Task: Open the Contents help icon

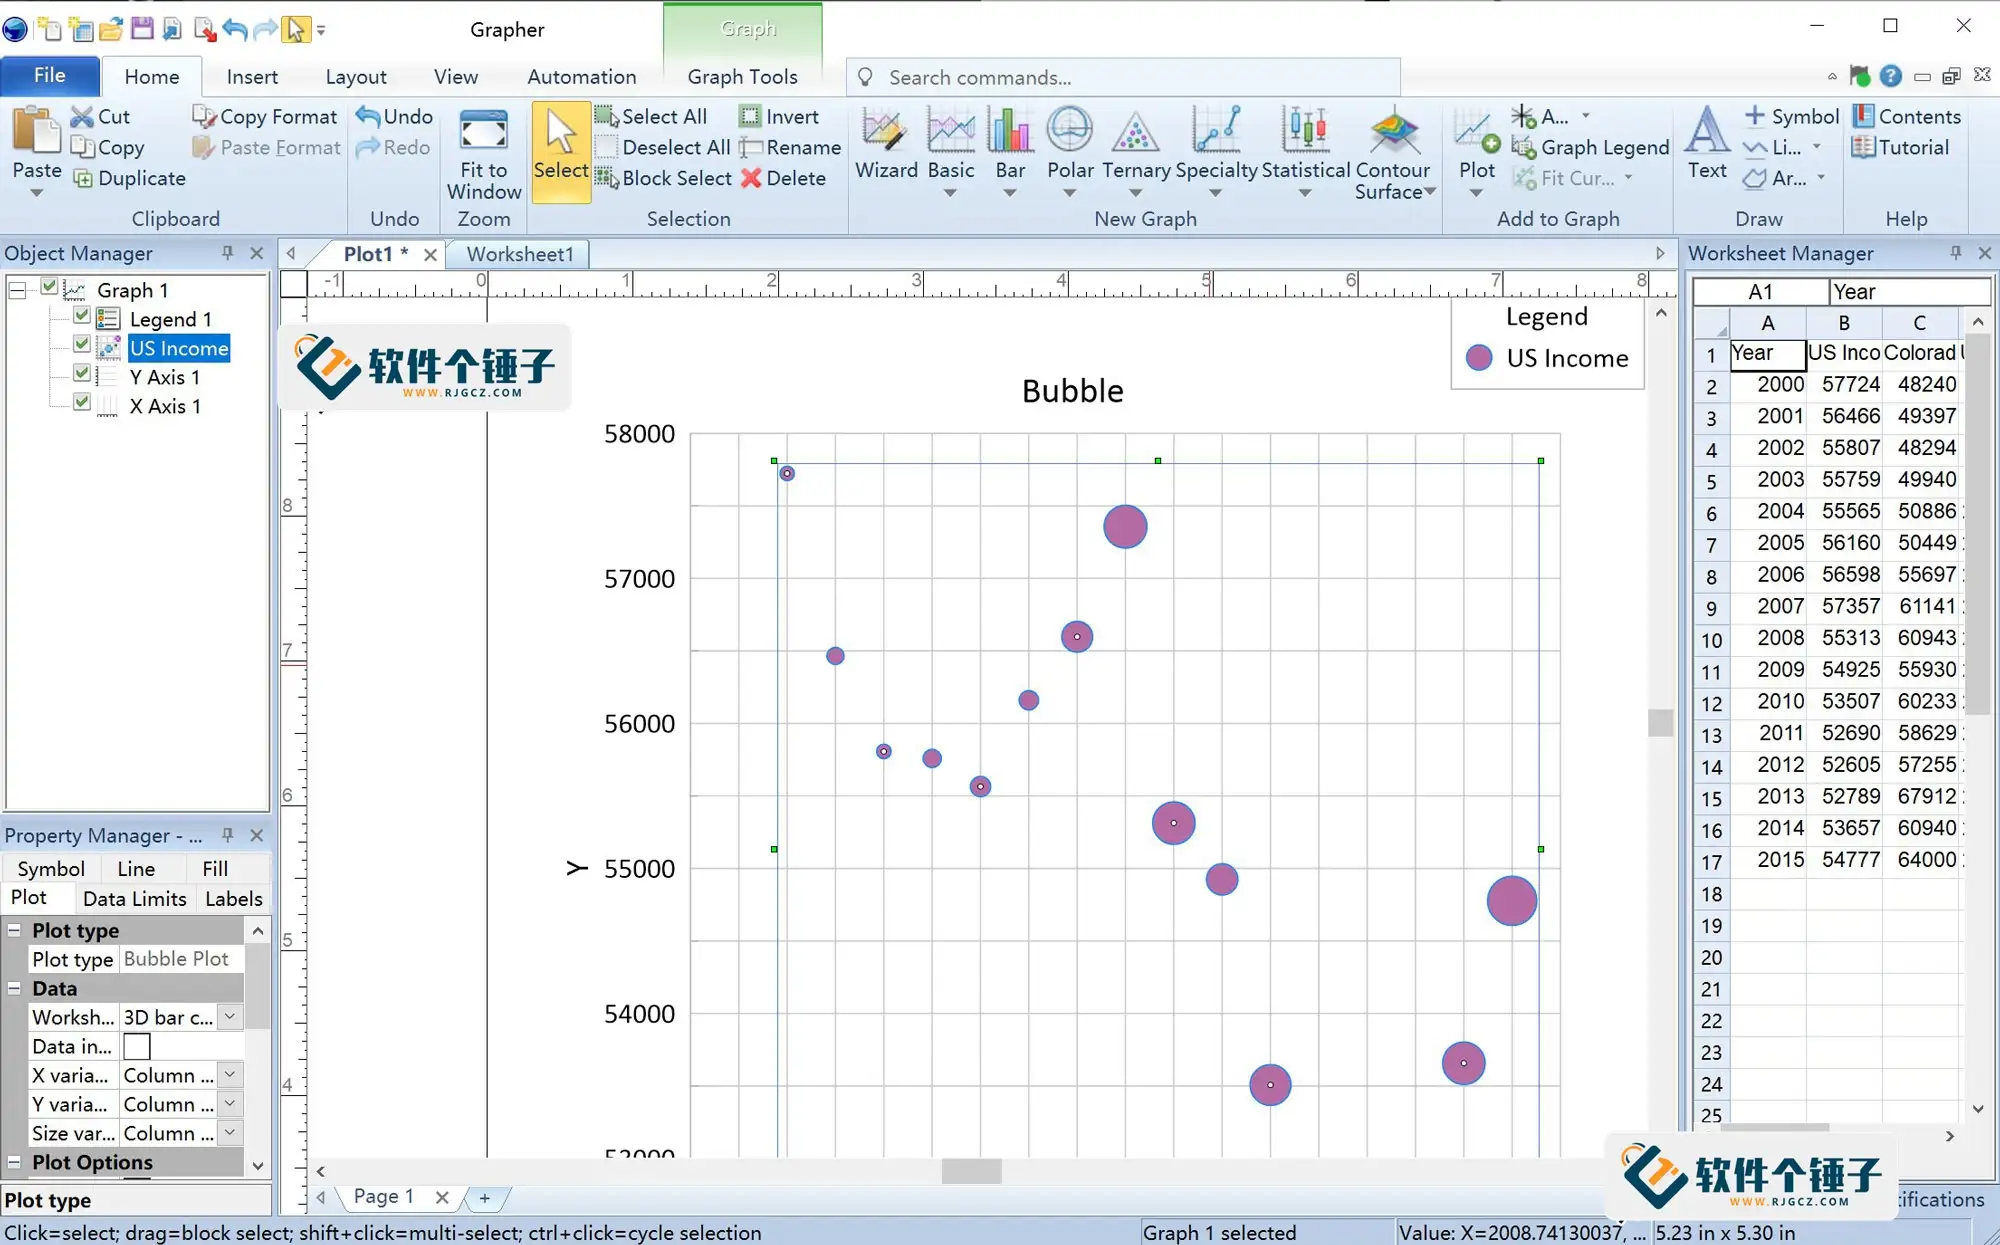Action: tap(1863, 116)
